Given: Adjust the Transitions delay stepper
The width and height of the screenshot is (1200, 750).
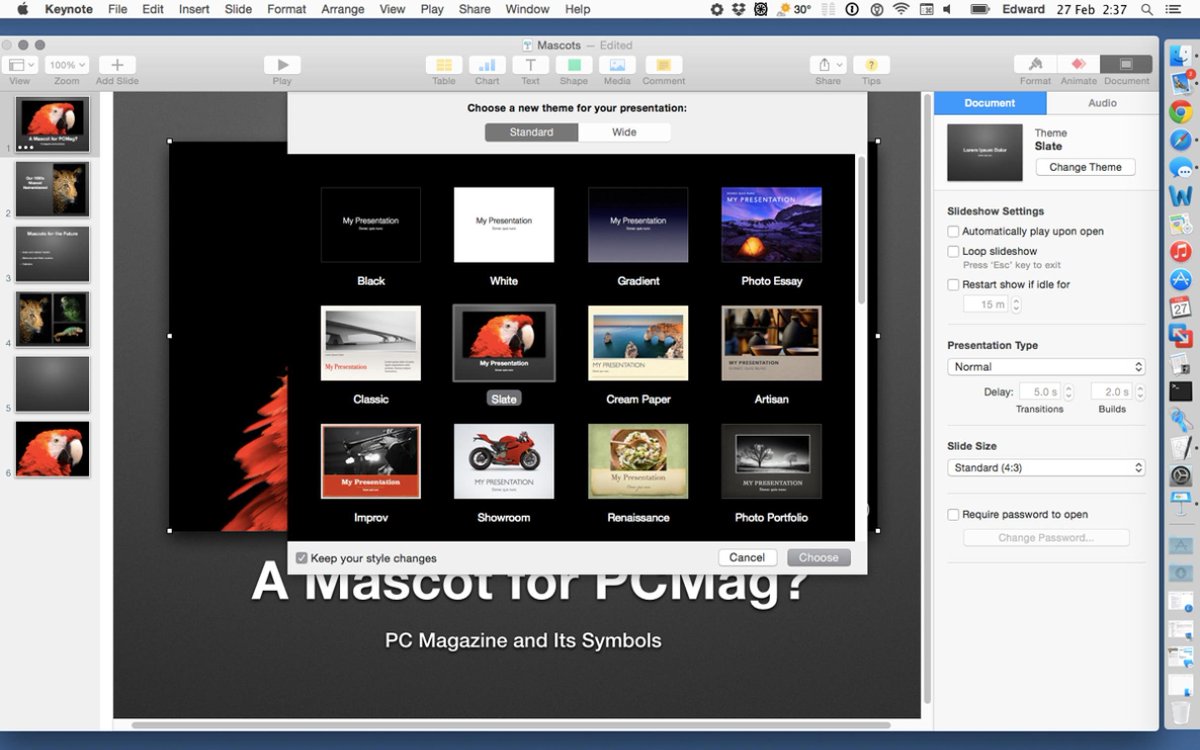Looking at the screenshot, I should (1068, 392).
